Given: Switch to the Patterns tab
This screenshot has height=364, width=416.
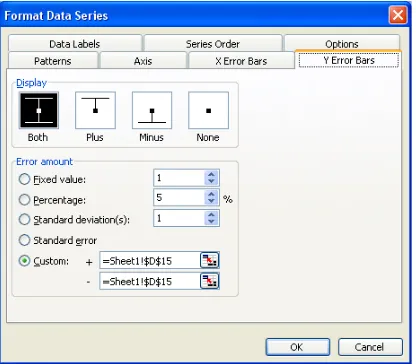Looking at the screenshot, I should click(x=53, y=61).
